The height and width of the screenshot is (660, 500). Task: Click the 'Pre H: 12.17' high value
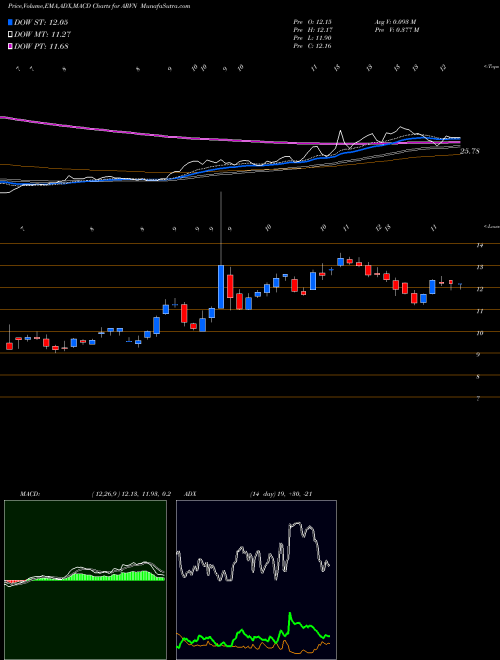312,30
